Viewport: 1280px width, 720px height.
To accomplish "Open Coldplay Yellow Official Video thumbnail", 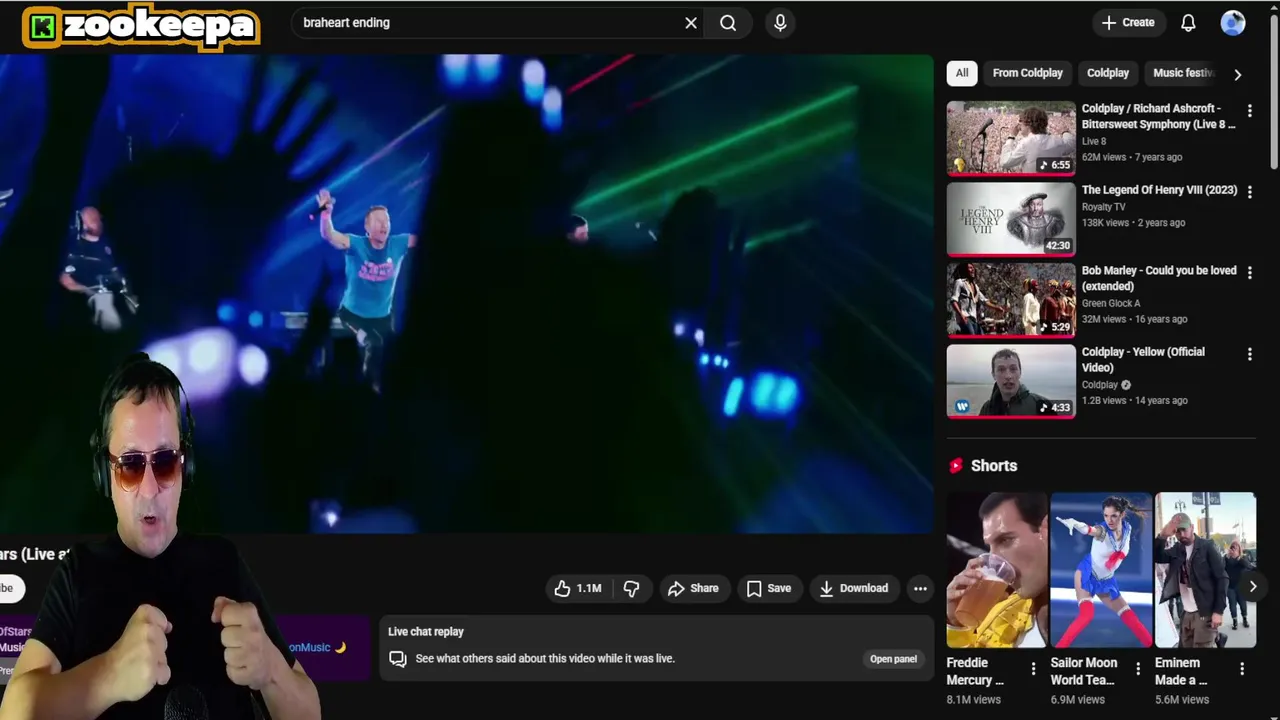I will tap(1011, 380).
